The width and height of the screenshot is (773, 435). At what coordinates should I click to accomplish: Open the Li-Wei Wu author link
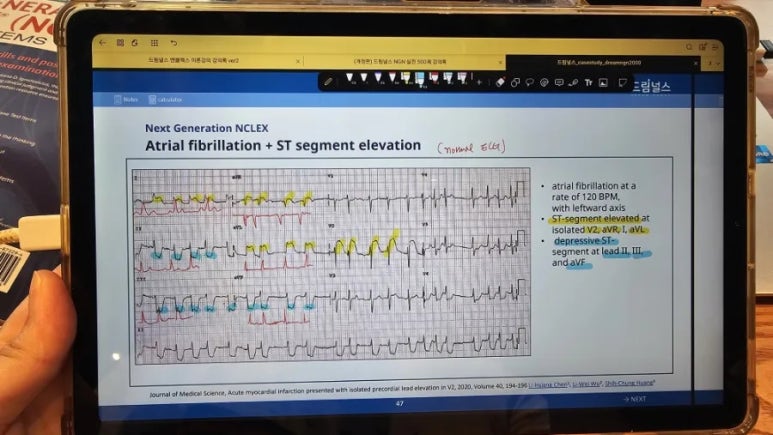[587, 384]
